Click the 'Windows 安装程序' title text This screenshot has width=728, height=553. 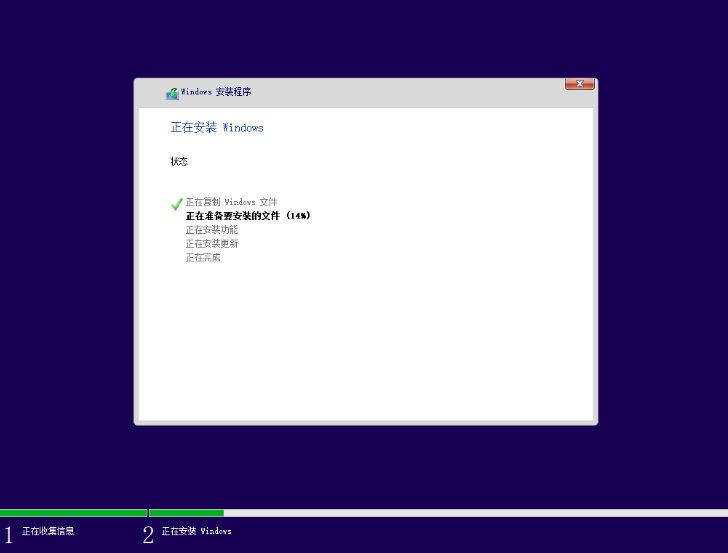[x=216, y=92]
